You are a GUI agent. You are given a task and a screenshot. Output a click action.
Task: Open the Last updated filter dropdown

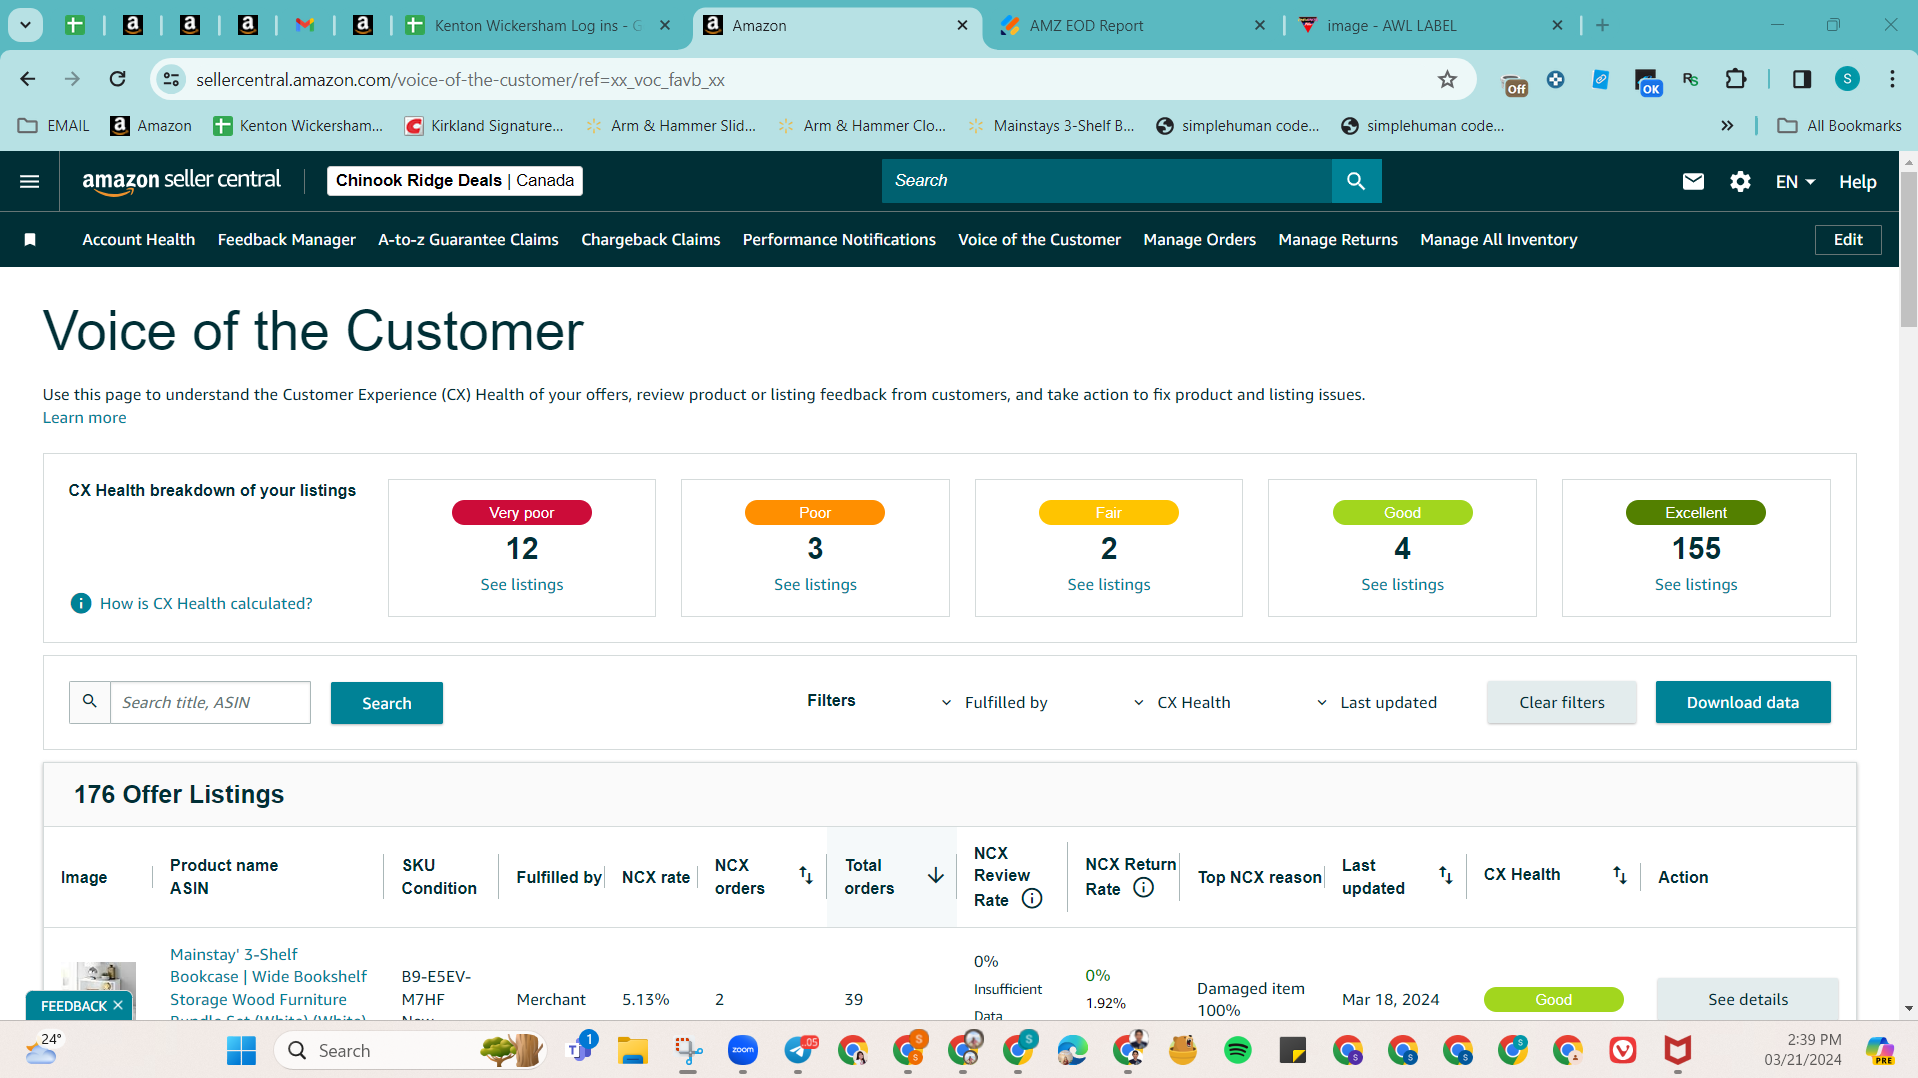click(x=1376, y=702)
